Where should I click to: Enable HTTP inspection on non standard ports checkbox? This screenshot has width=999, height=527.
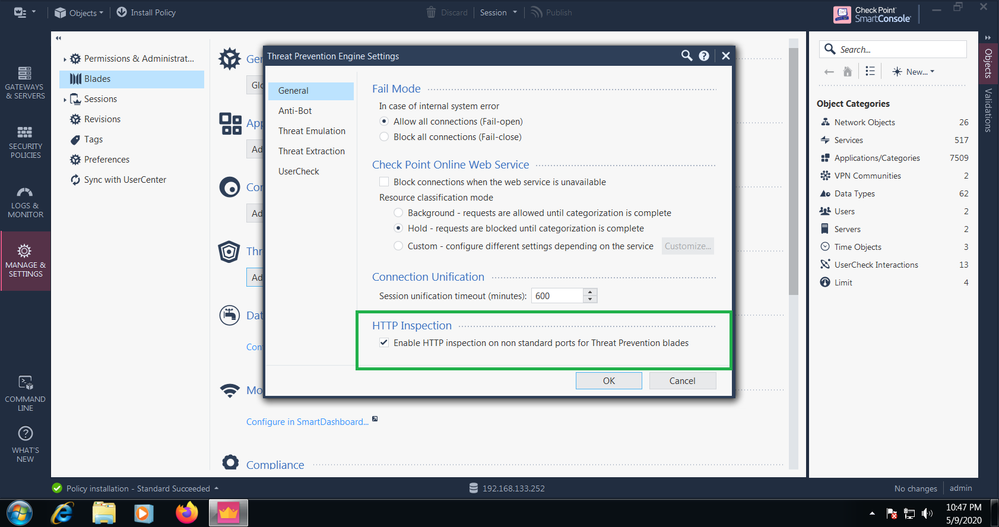point(384,343)
